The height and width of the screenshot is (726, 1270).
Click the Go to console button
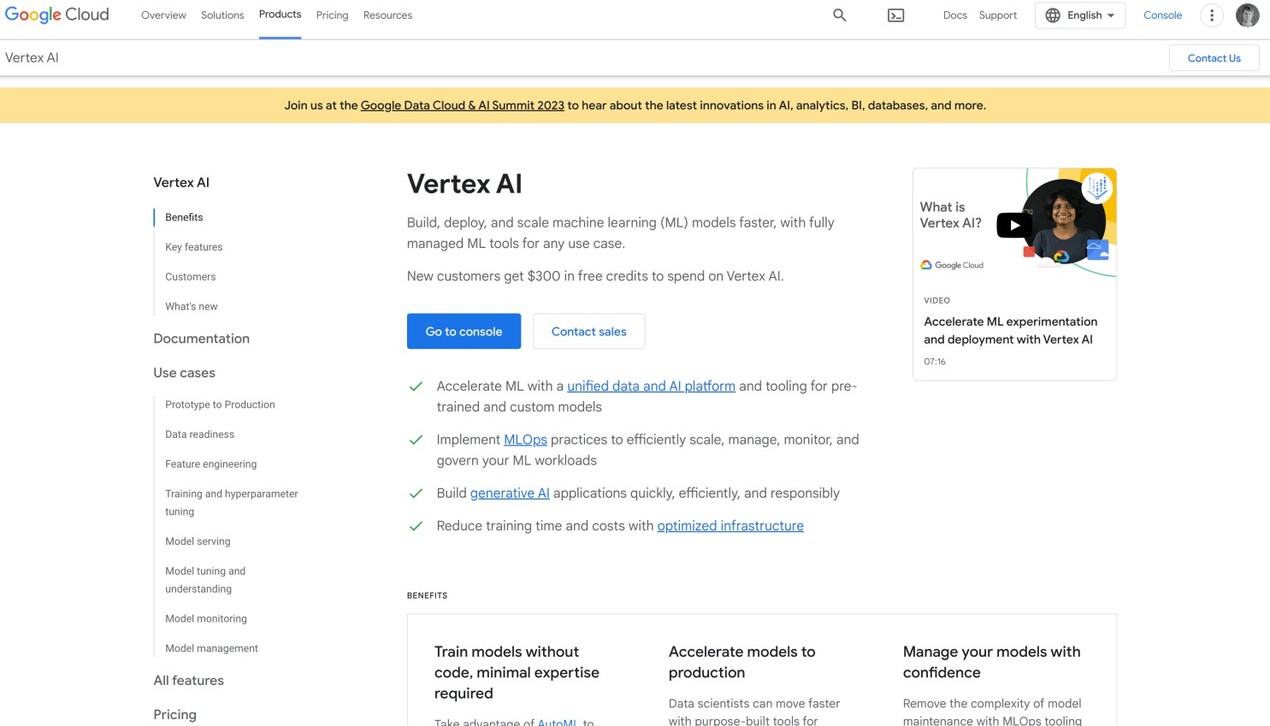tap(463, 331)
